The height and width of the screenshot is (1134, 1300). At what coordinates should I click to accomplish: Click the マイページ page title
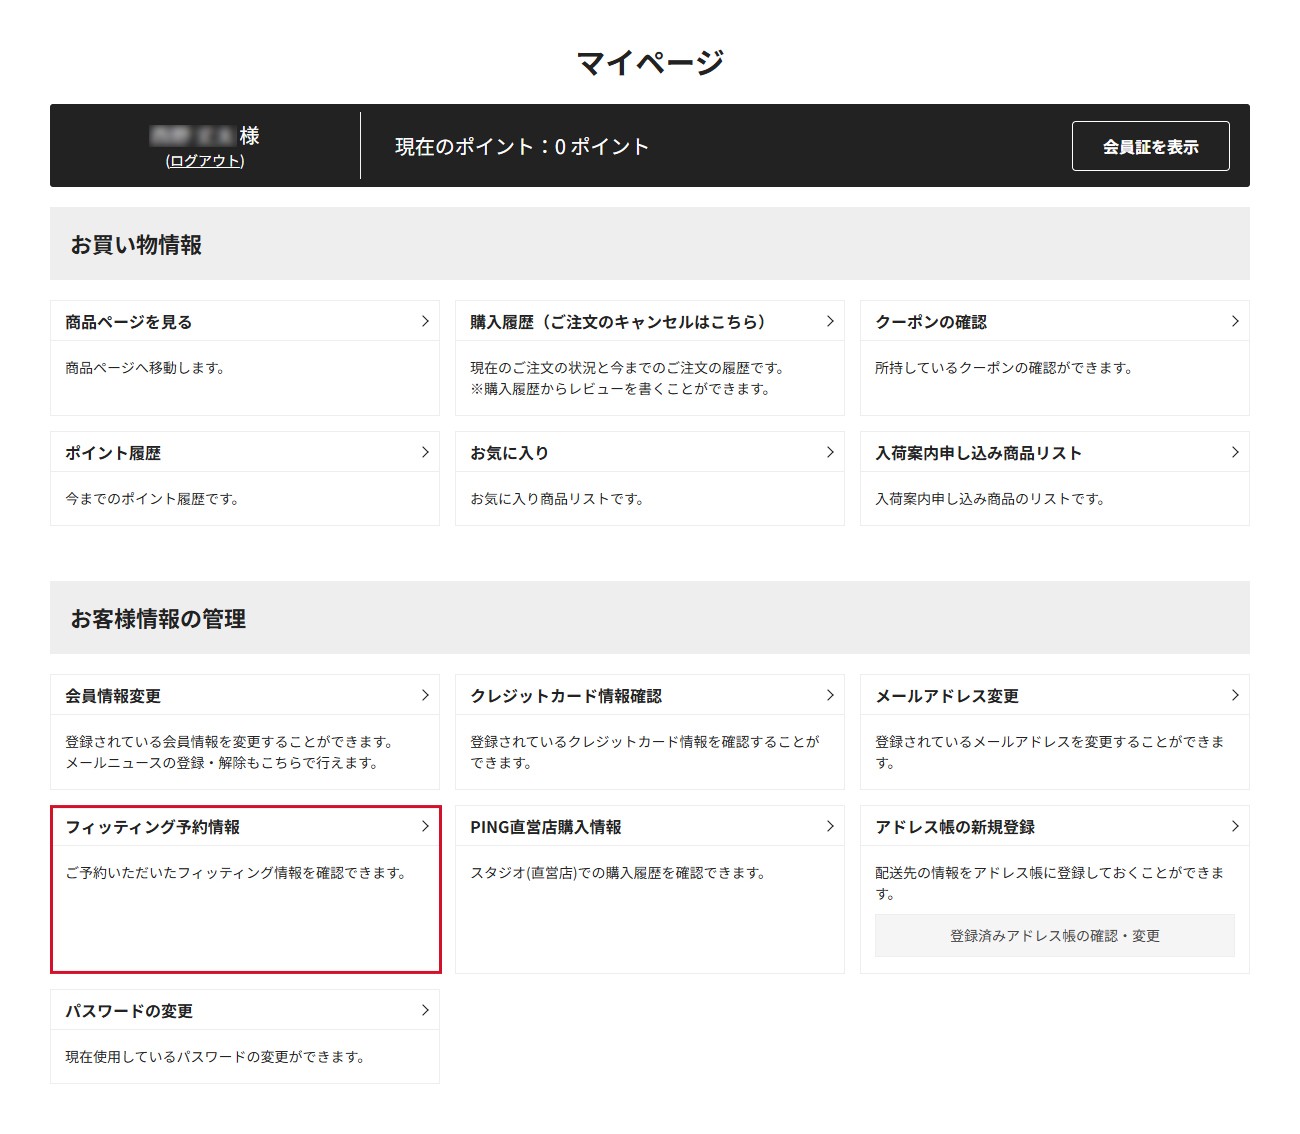tap(650, 63)
